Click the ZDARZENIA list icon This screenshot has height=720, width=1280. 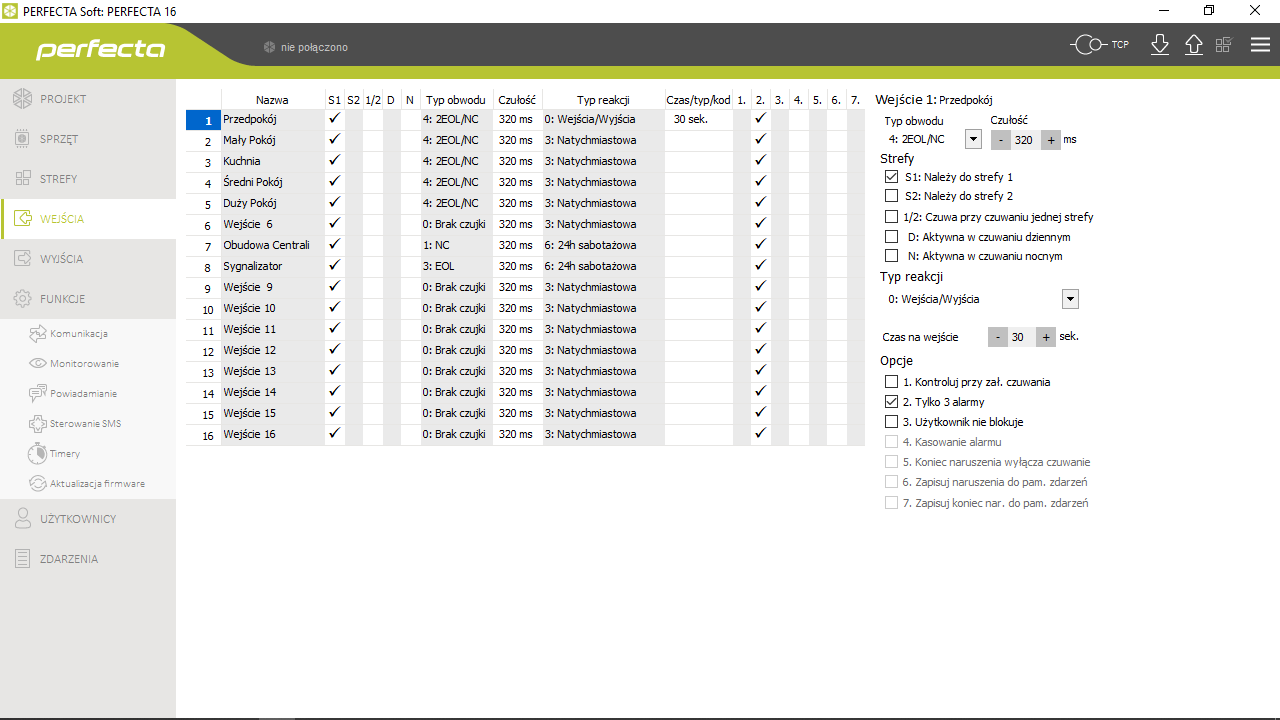[x=23, y=559]
